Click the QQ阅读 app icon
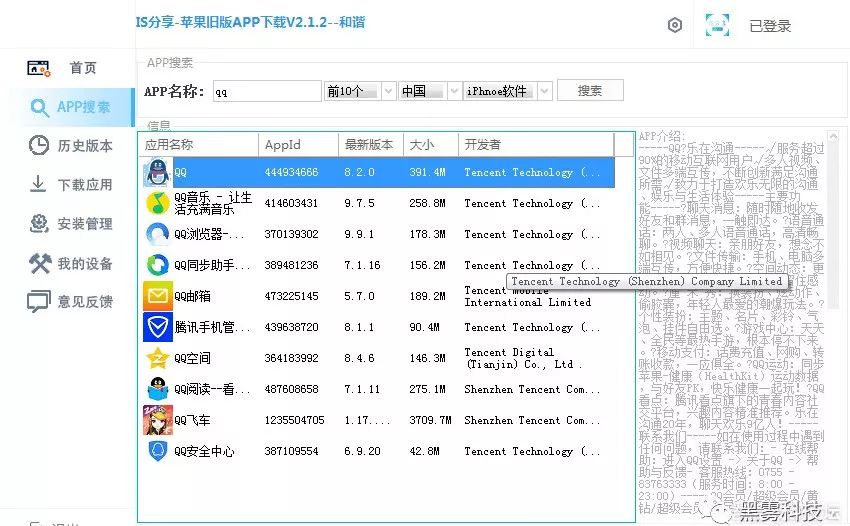This screenshot has width=850, height=526. click(158, 389)
